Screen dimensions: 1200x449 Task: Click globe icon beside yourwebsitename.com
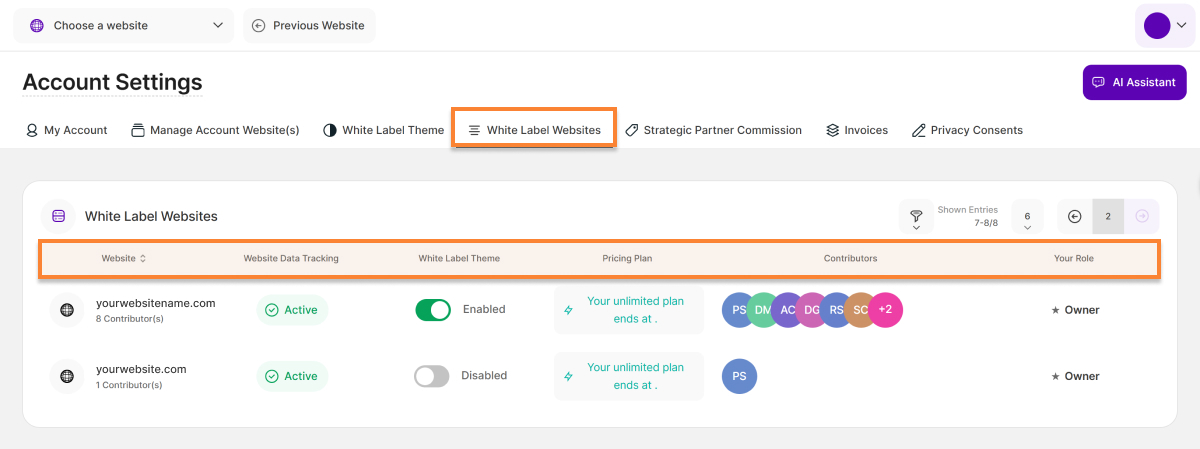pyautogui.click(x=68, y=310)
